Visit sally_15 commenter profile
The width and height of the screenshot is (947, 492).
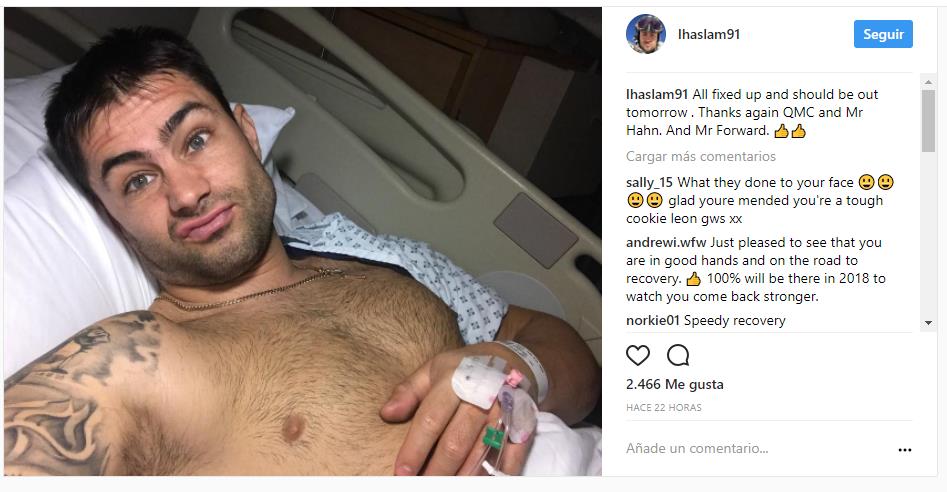tap(649, 182)
